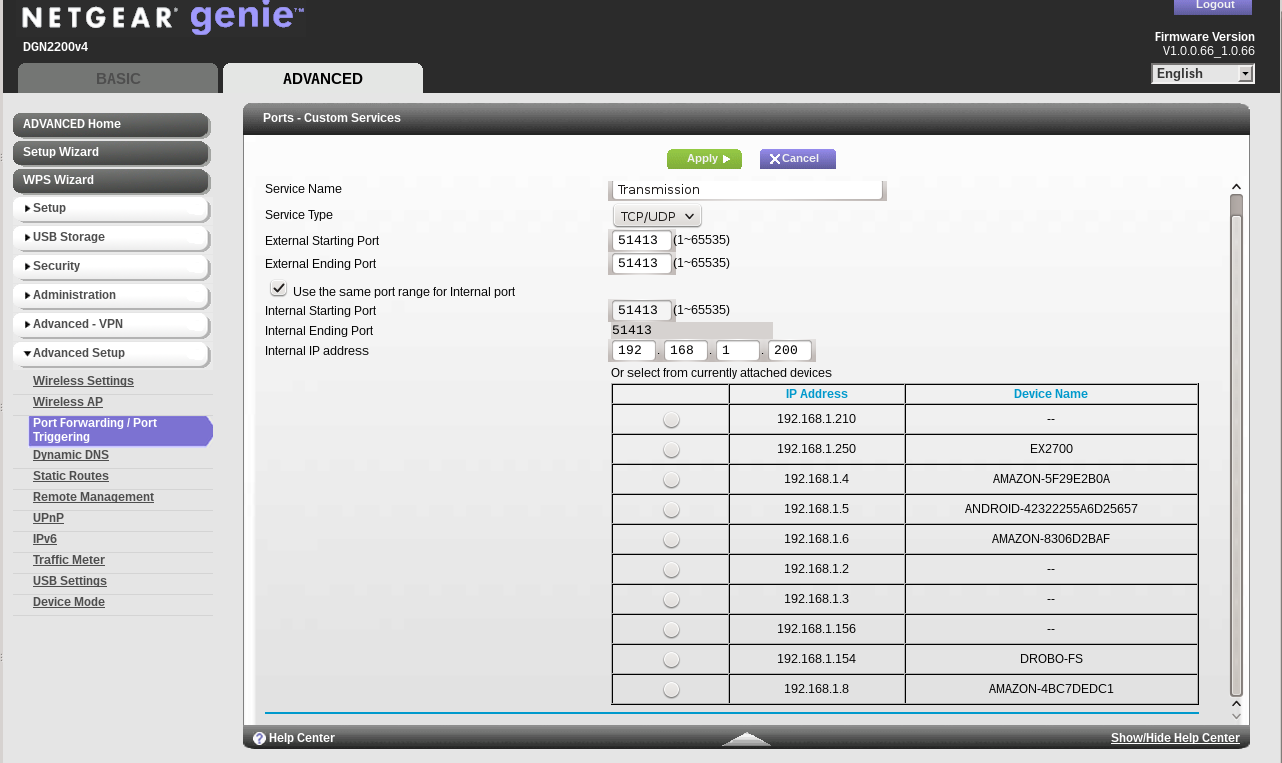The image size is (1282, 763).
Task: Click the IP Address column header
Action: 817,394
